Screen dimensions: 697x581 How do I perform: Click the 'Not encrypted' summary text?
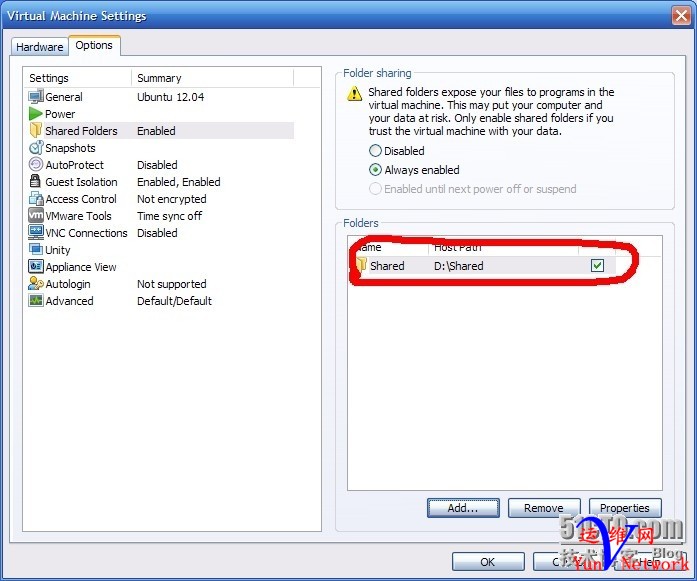[x=172, y=199]
